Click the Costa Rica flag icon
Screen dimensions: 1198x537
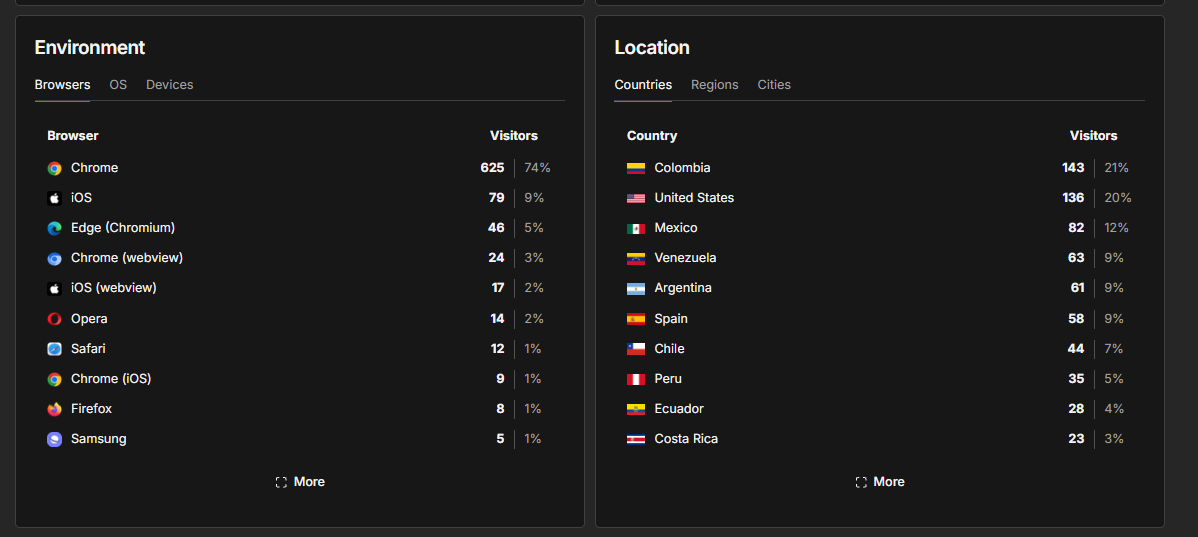click(x=636, y=439)
